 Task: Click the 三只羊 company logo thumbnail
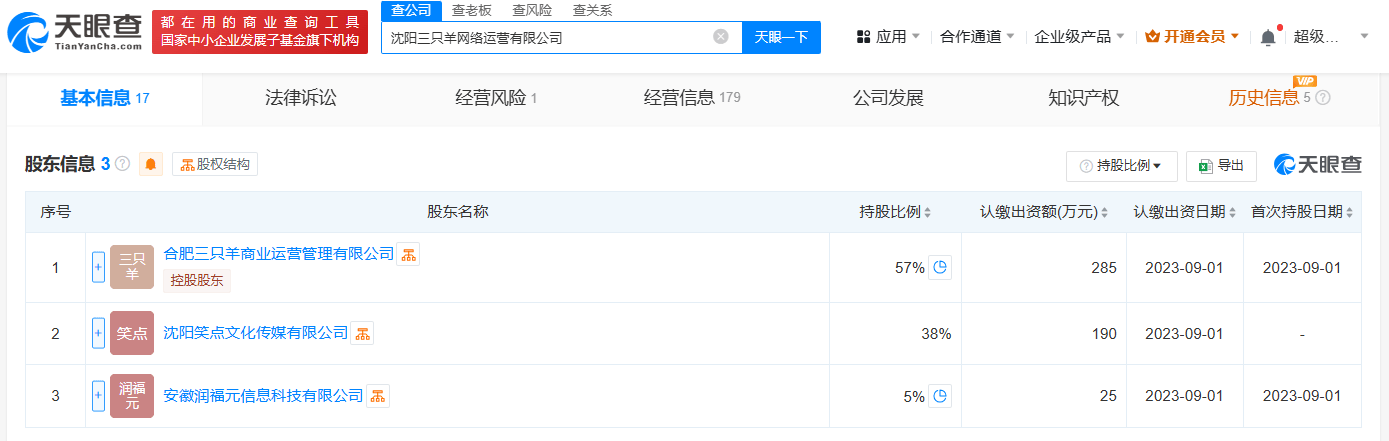coord(132,267)
